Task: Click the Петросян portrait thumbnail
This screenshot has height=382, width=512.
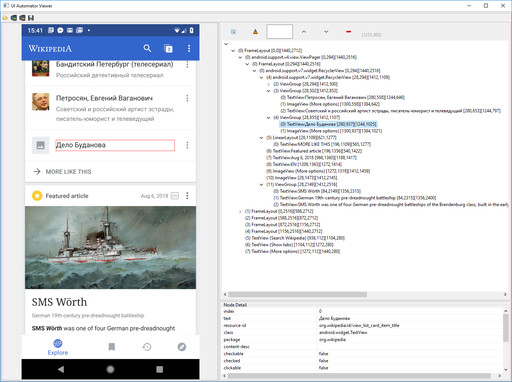Action: click(41, 102)
